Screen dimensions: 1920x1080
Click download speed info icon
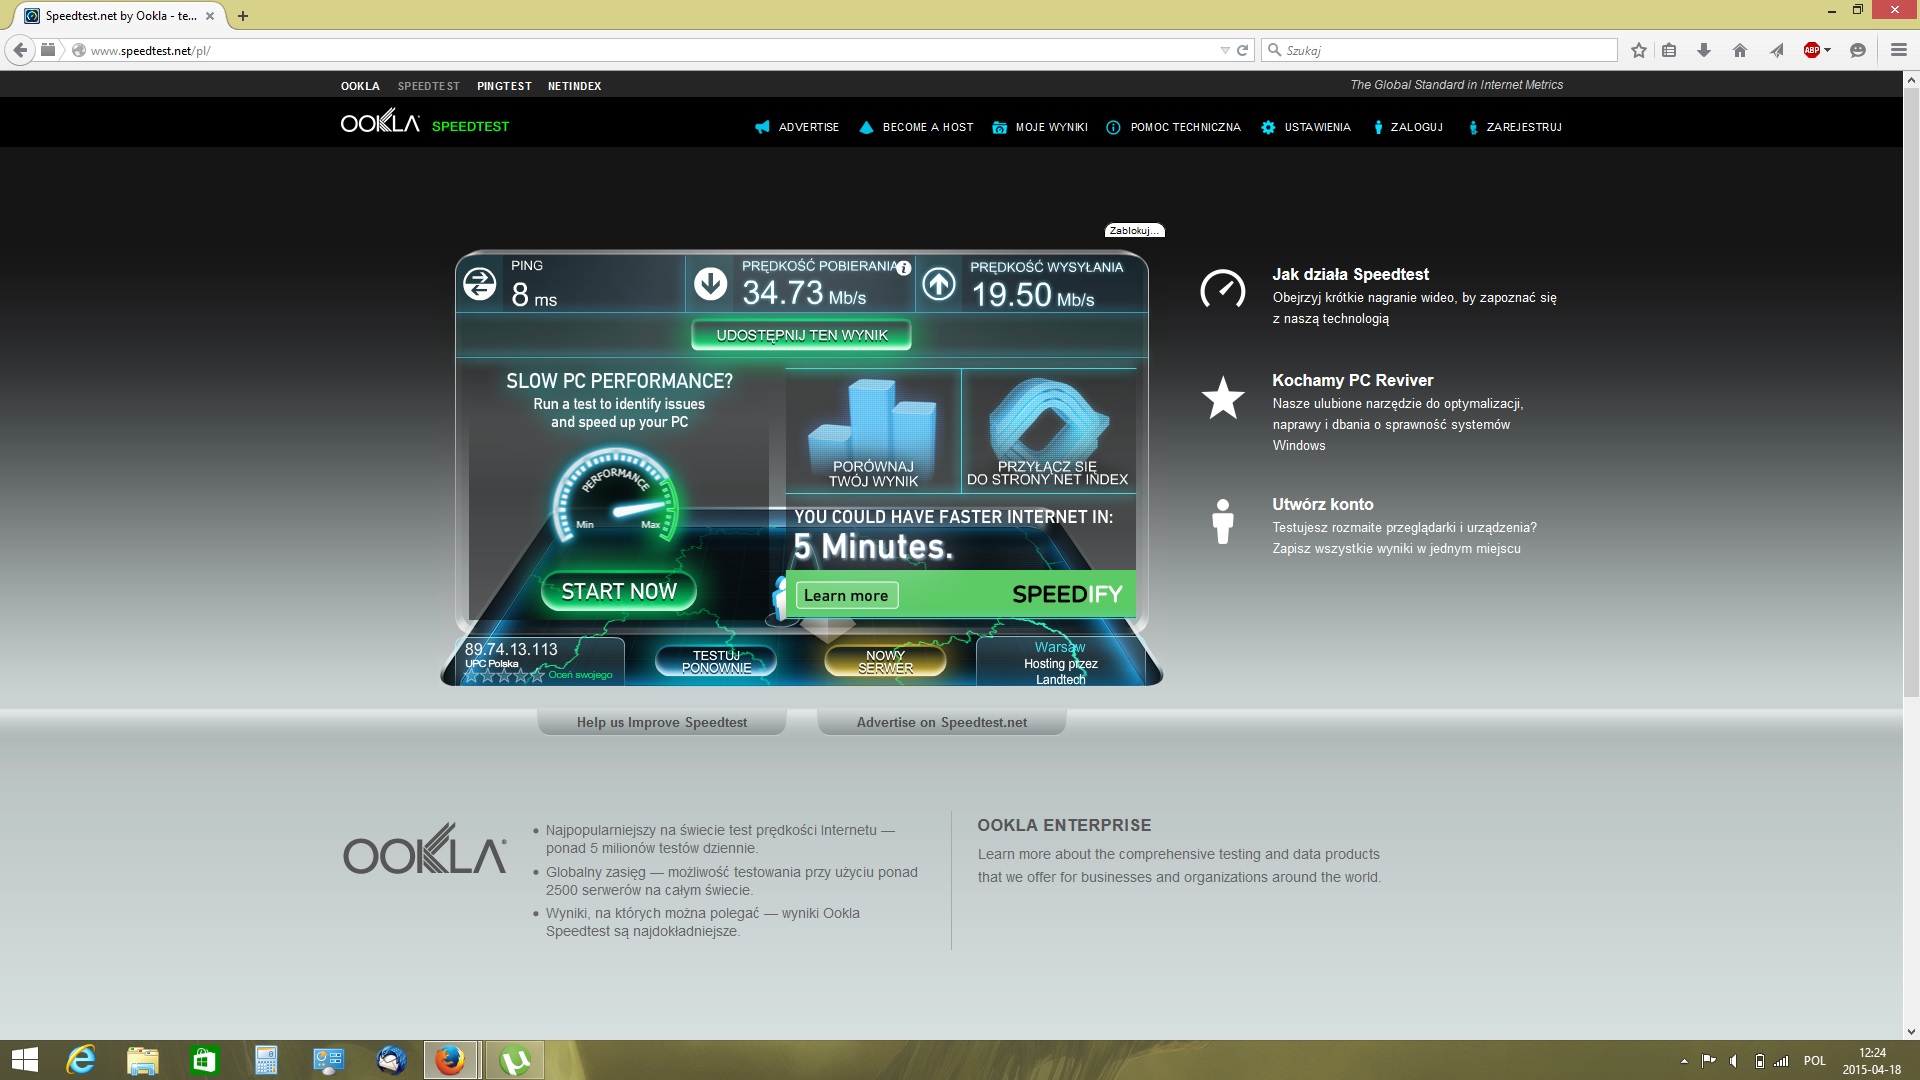pos(904,268)
